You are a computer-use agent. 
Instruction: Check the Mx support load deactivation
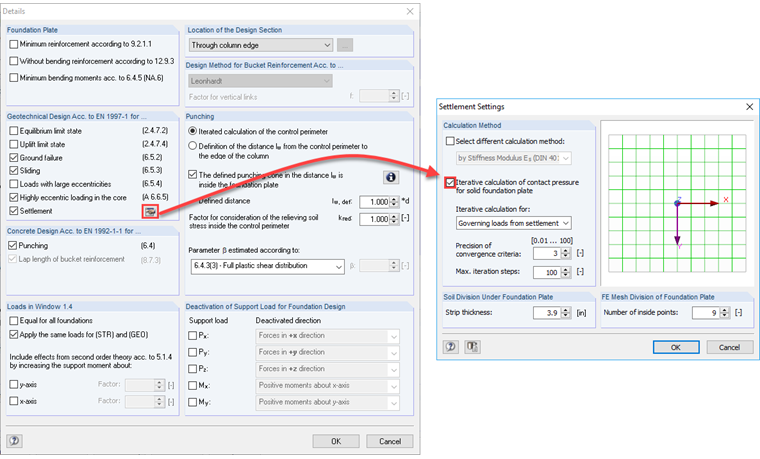[x=192, y=385]
